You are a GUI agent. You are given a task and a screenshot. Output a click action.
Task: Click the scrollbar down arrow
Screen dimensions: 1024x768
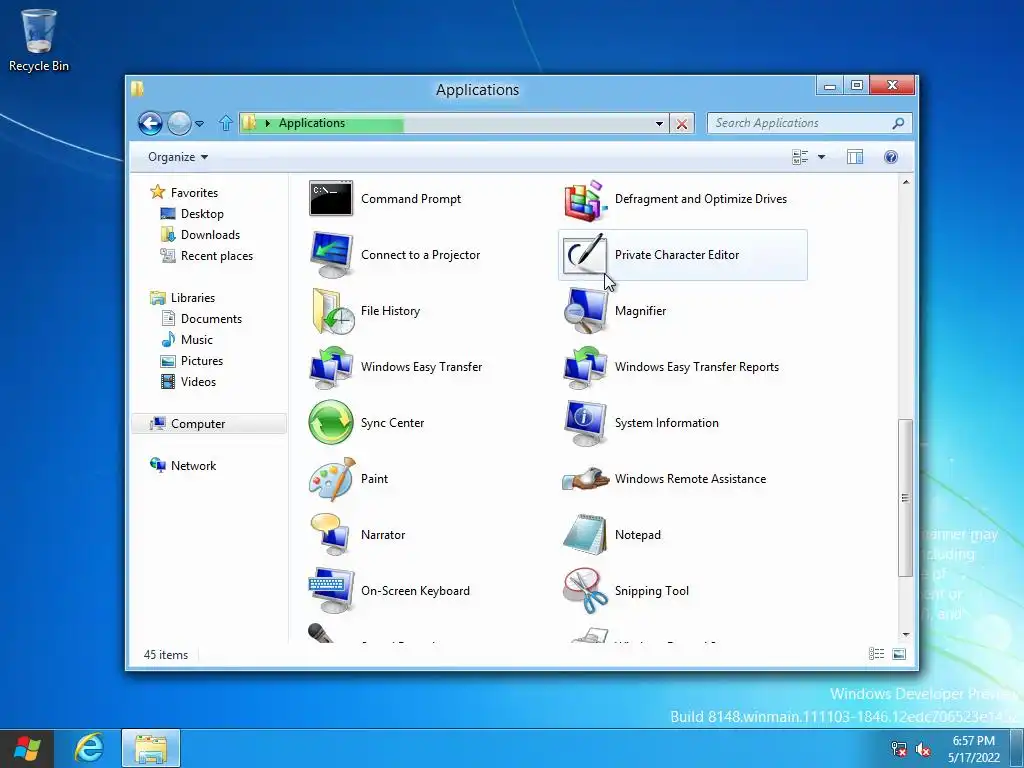(905, 634)
